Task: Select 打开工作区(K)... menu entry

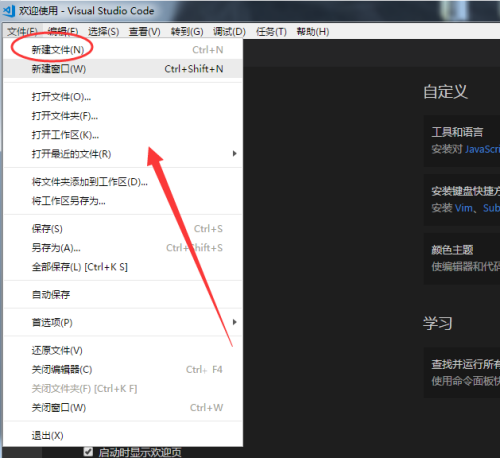Action: click(x=123, y=135)
